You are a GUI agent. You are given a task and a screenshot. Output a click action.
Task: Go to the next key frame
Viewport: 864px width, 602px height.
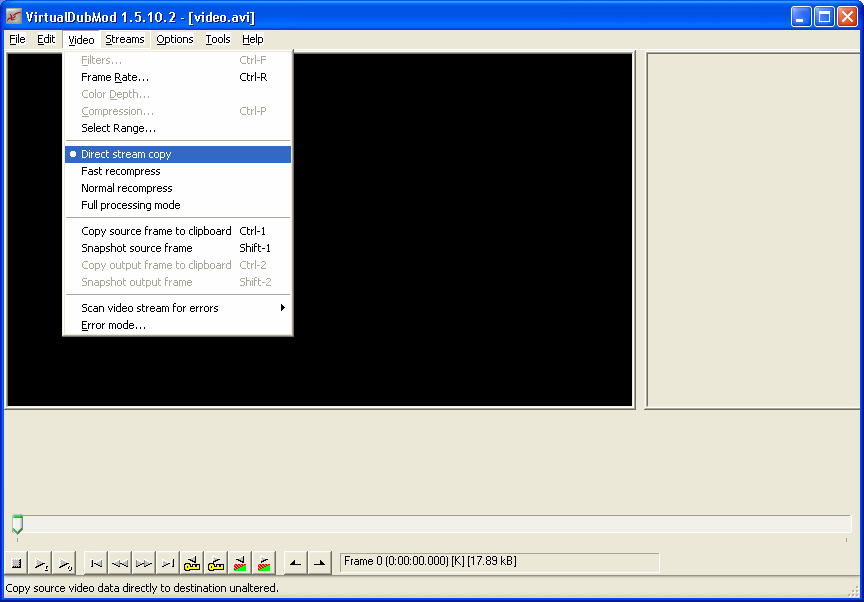point(216,563)
